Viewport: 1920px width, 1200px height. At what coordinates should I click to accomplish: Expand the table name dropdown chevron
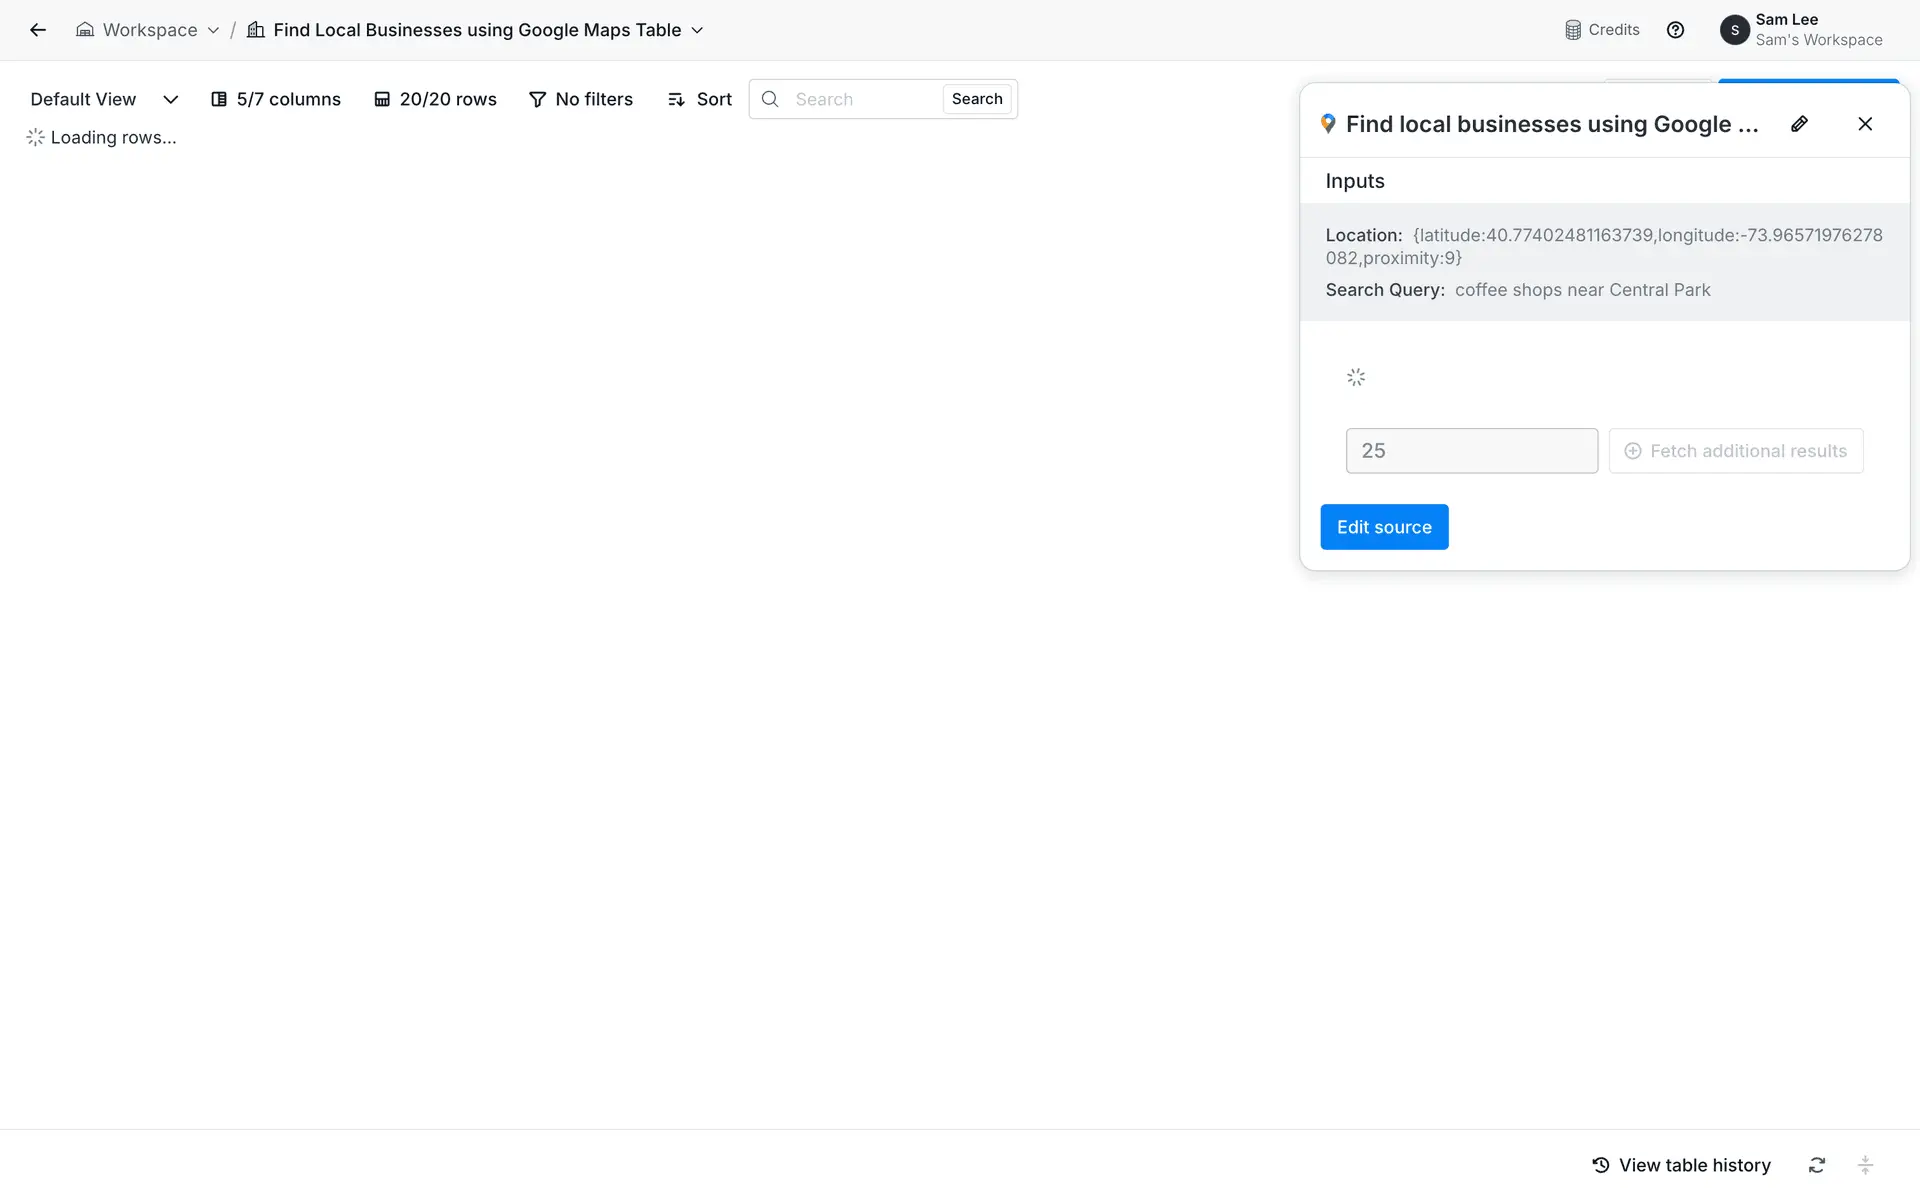[x=697, y=30]
